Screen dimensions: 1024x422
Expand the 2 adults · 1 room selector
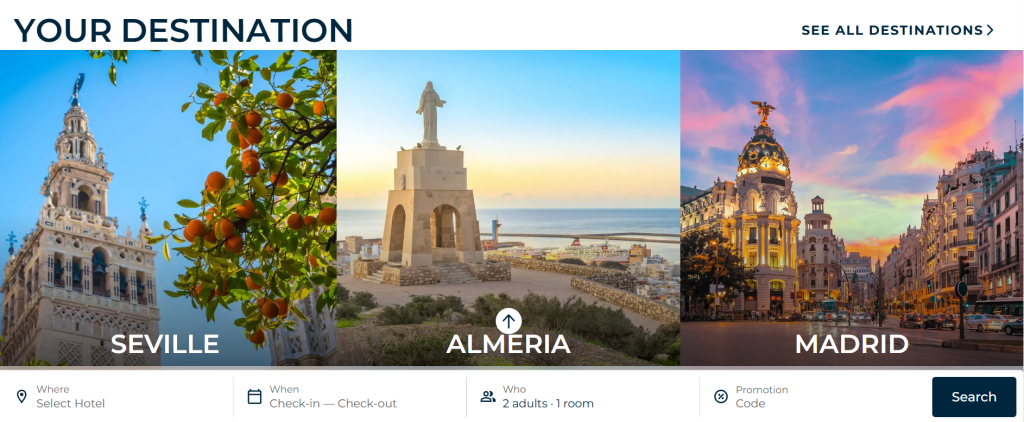coord(583,397)
